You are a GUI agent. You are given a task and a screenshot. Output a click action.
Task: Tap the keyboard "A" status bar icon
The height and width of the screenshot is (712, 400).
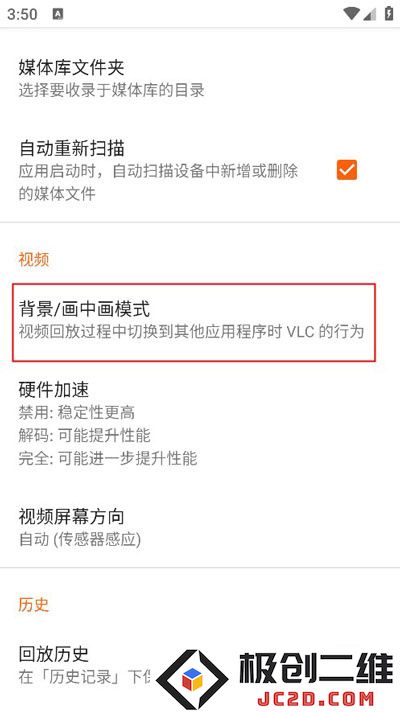pos(58,14)
